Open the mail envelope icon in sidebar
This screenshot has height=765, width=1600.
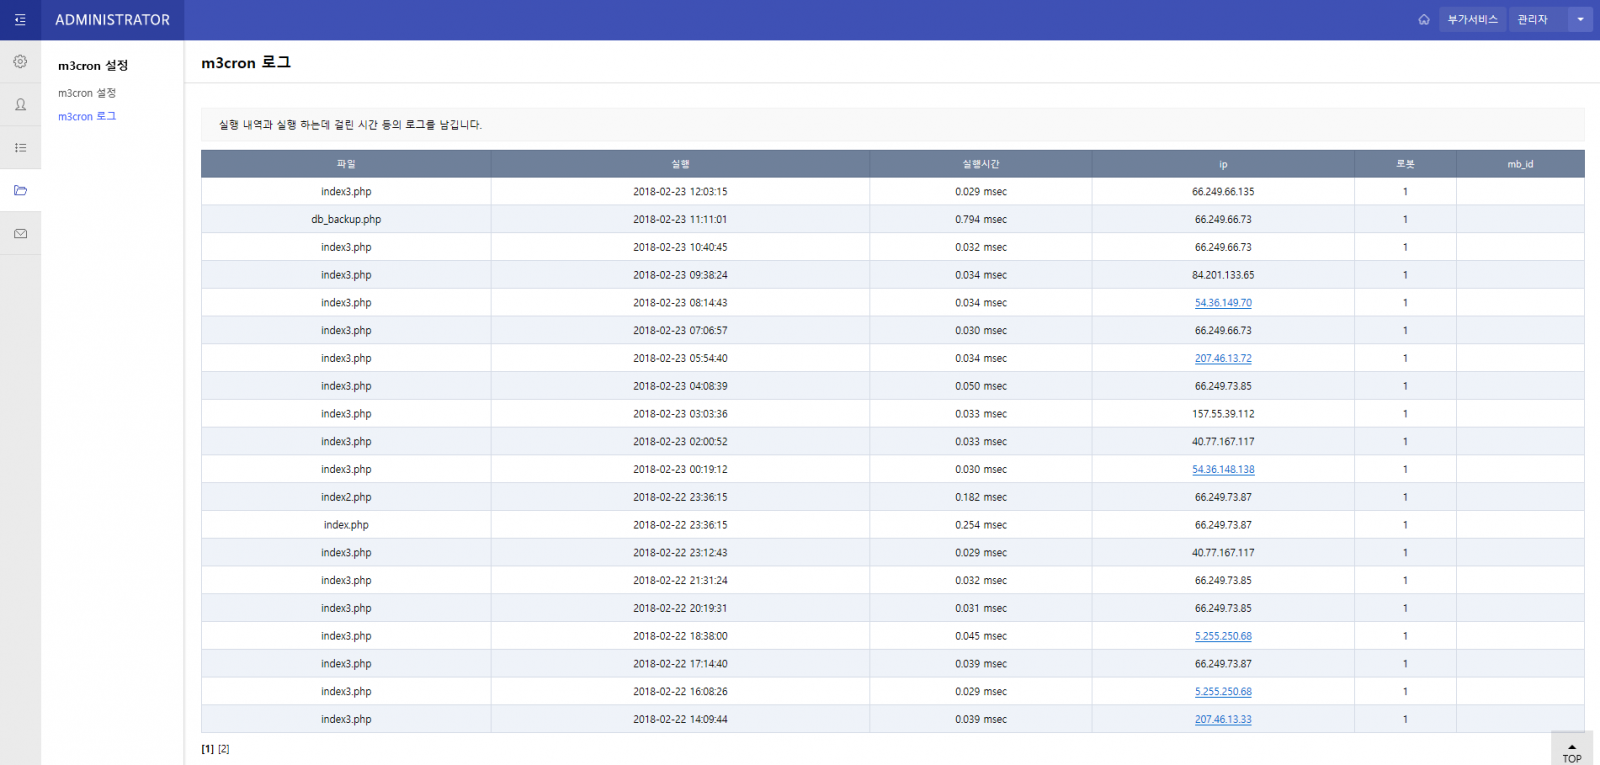point(20,234)
